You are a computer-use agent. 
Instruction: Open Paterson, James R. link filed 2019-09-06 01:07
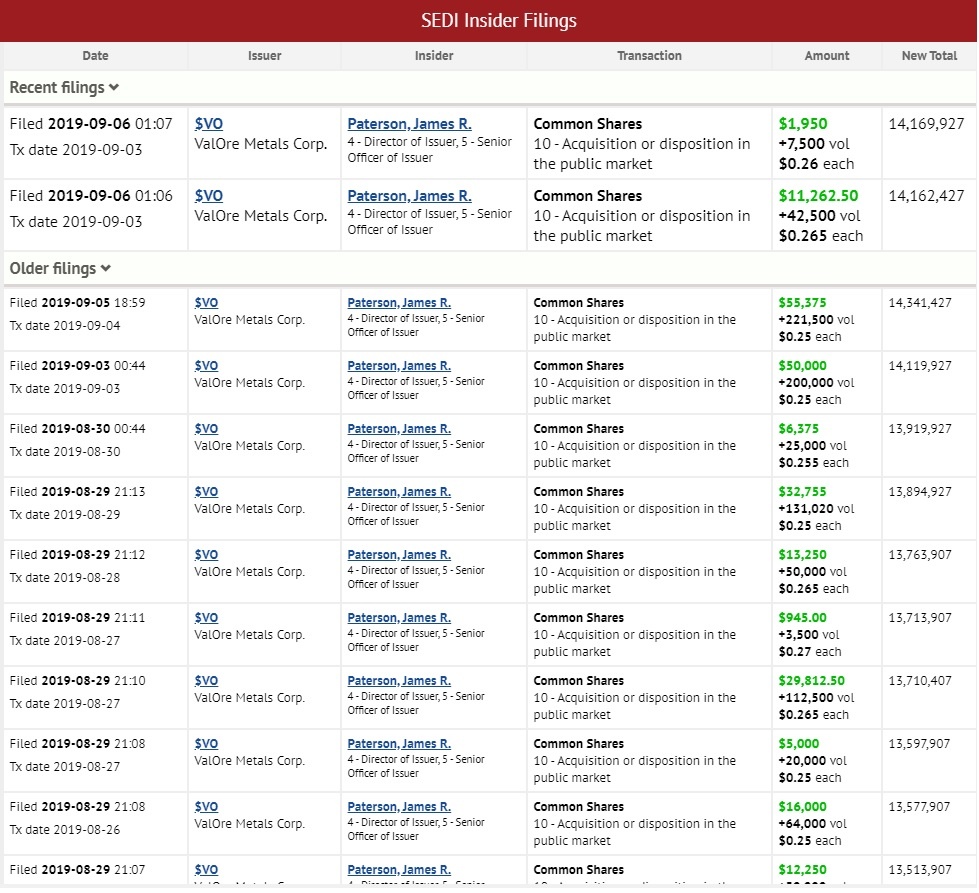(410, 124)
